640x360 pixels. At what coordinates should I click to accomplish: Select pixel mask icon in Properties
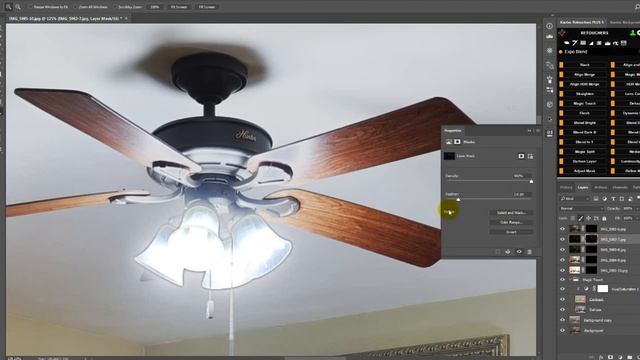point(449,142)
